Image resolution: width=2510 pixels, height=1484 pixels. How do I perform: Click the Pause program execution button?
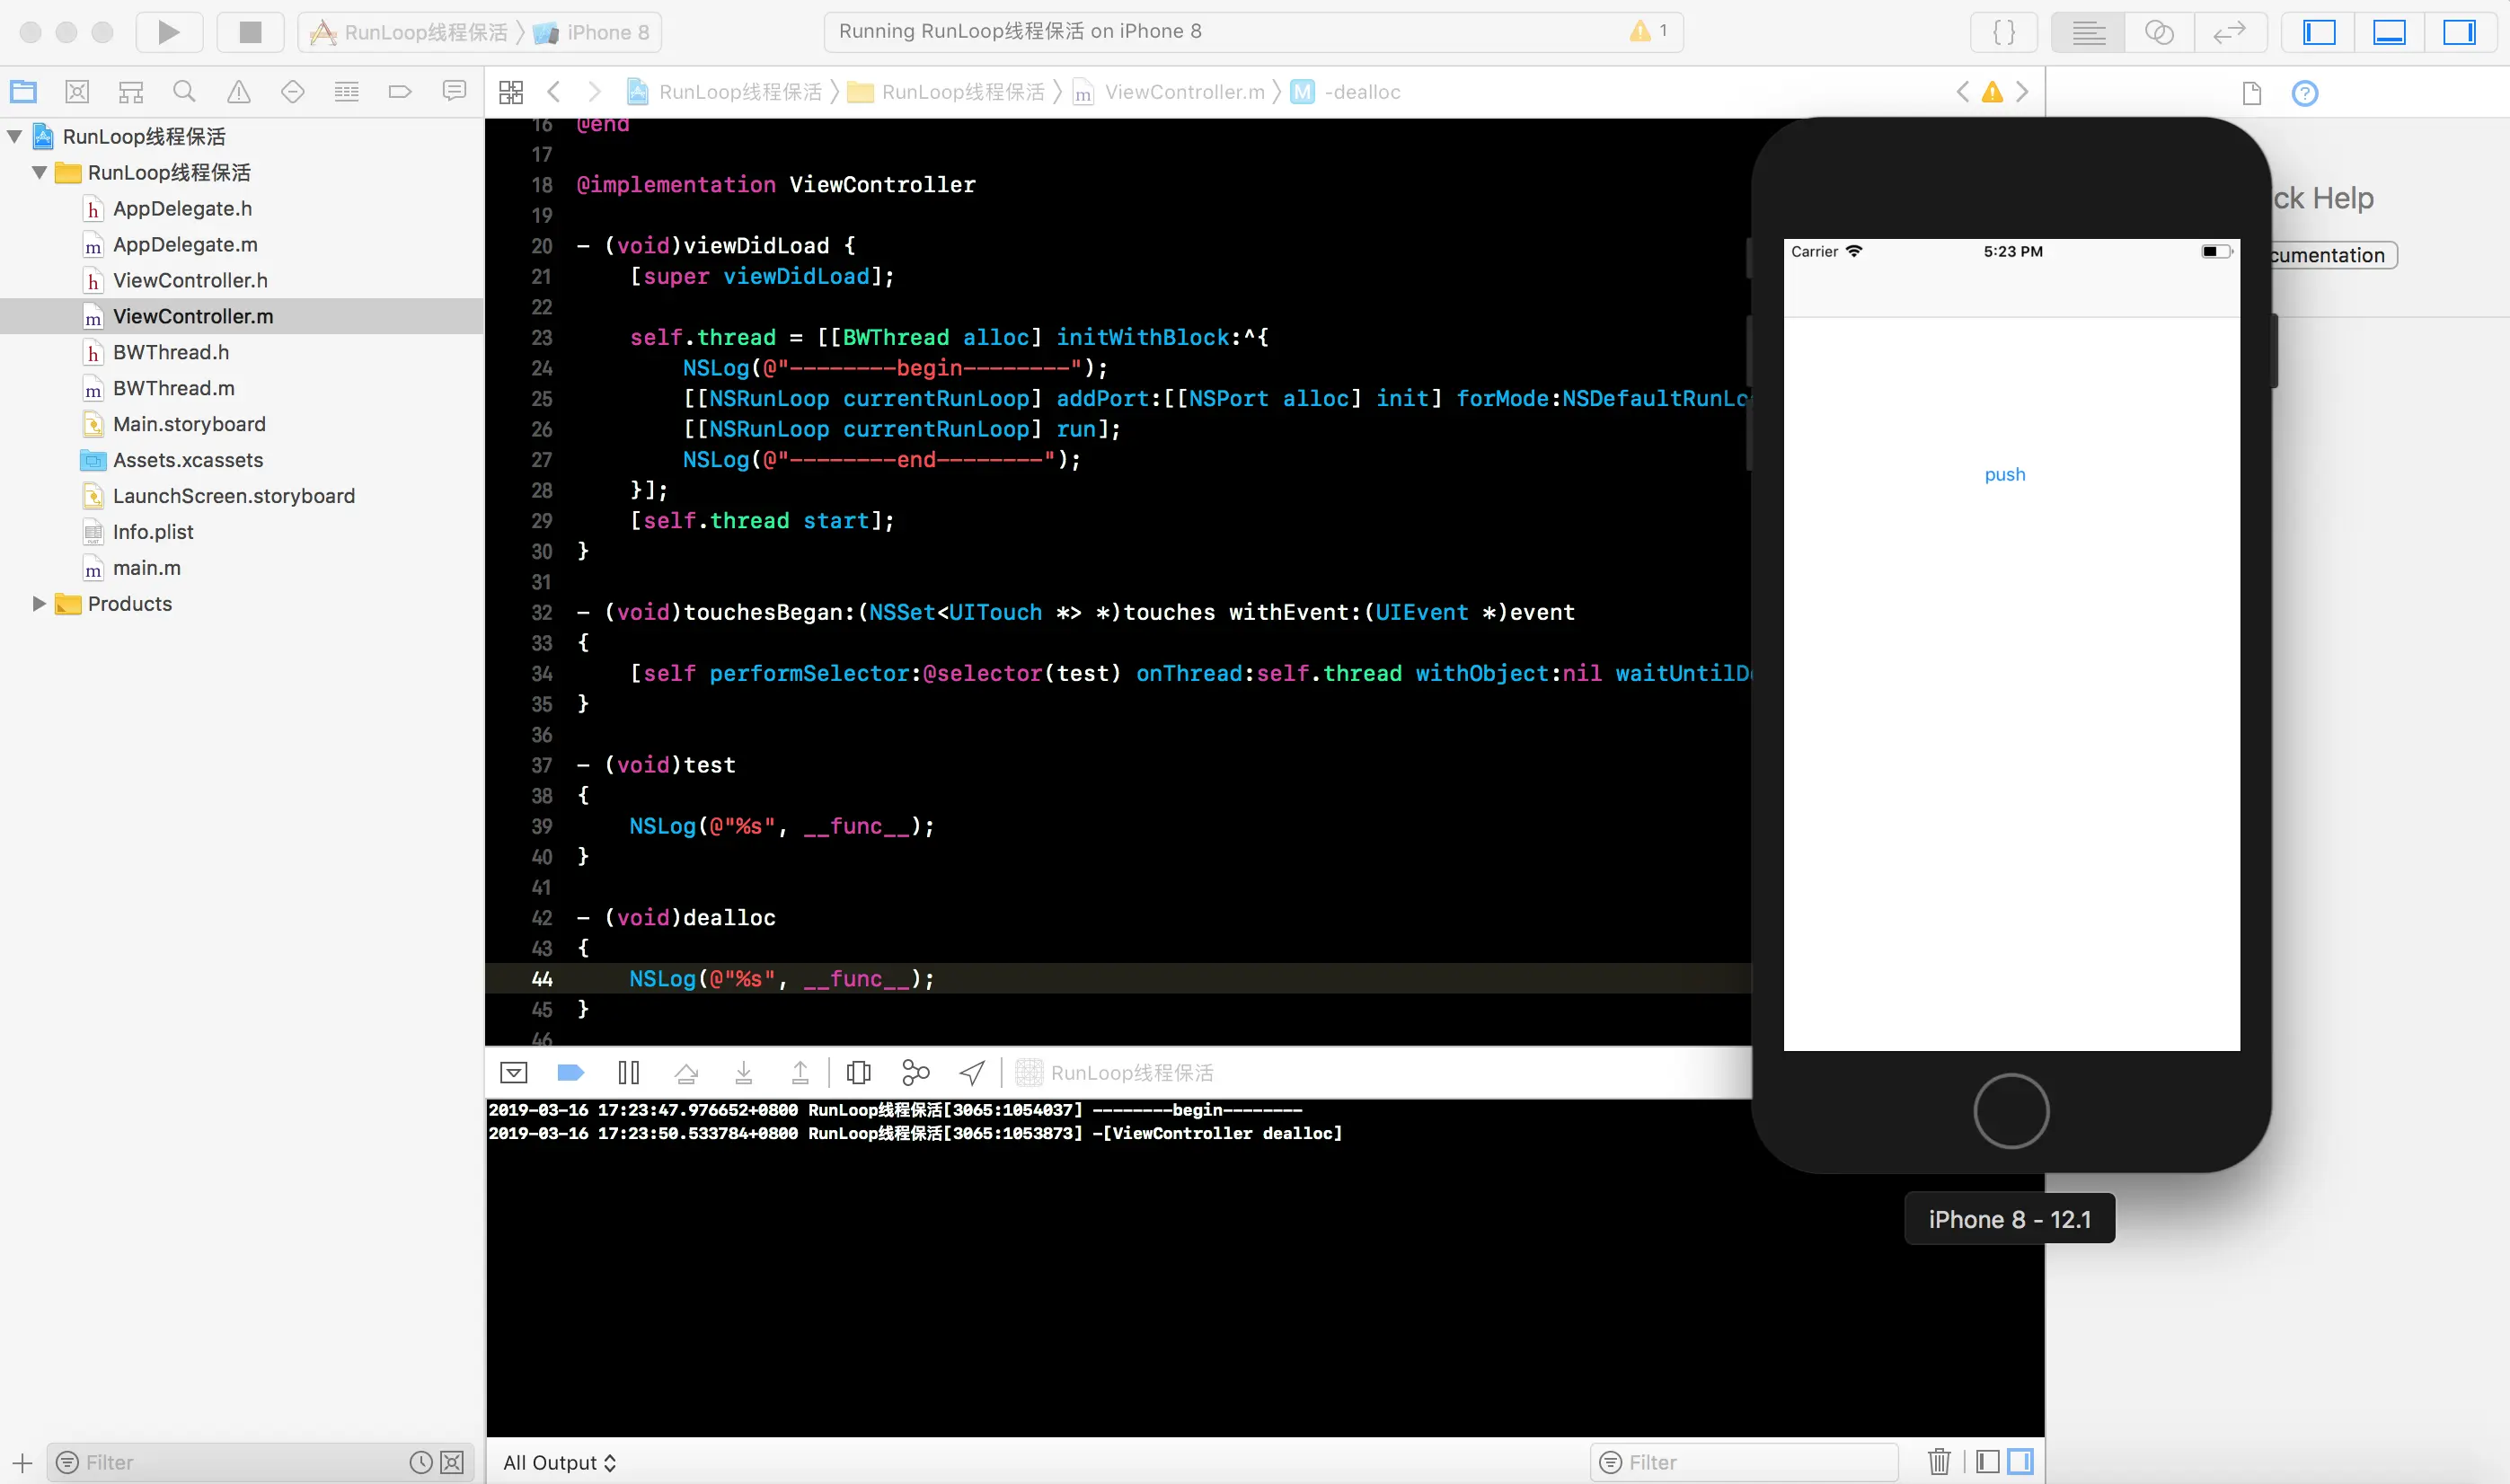[628, 1073]
